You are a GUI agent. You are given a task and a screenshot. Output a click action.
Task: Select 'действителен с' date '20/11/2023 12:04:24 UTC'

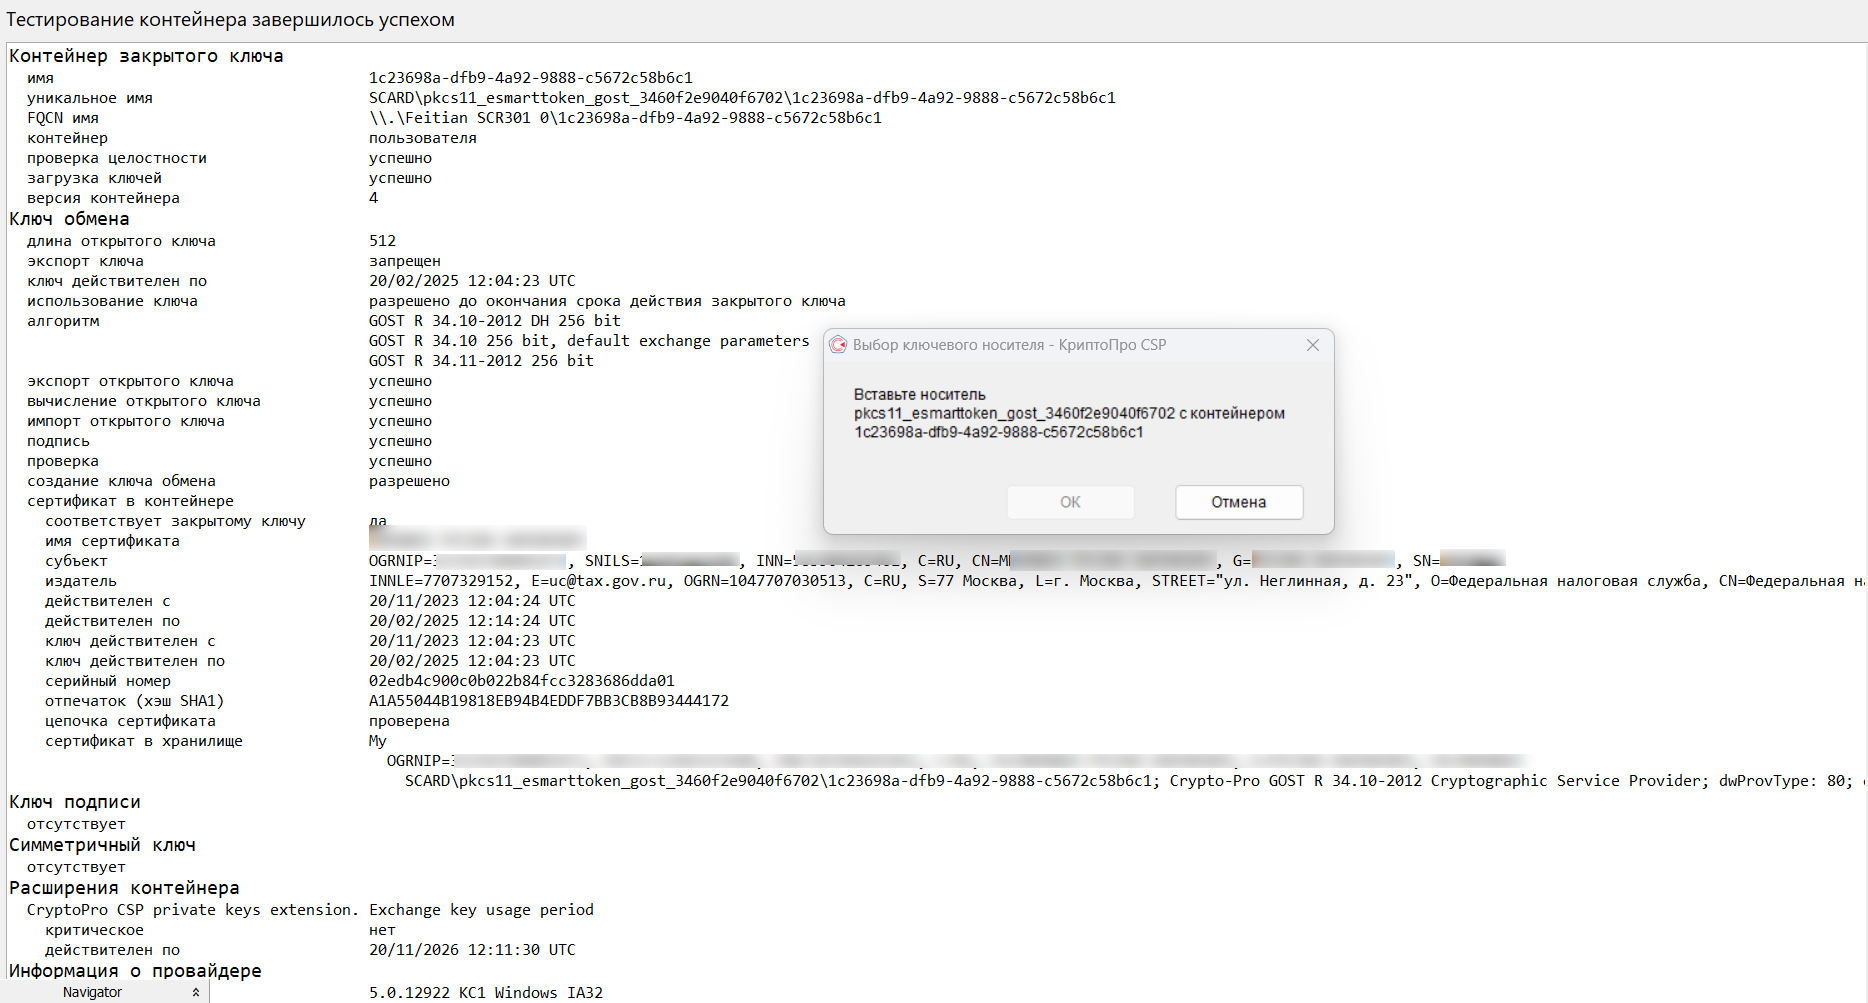(472, 601)
